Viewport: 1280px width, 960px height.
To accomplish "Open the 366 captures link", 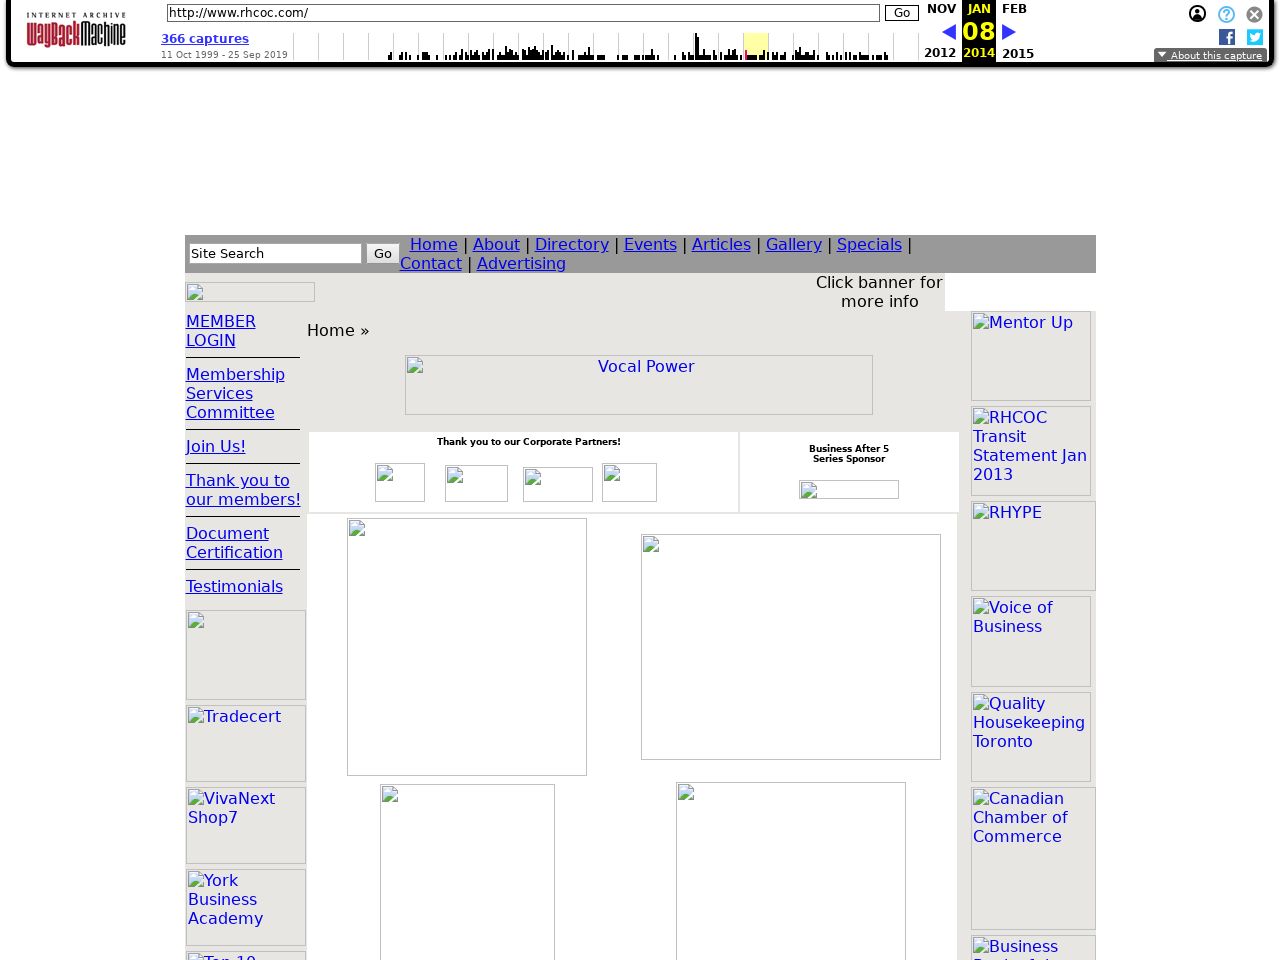I will click(205, 39).
